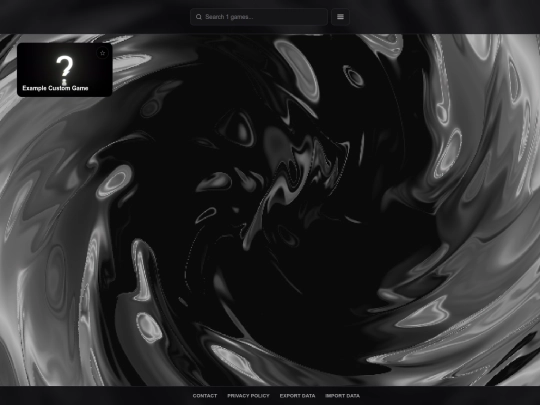Click inside the games search box placeholder text
540x405 pixels.
(229, 17)
